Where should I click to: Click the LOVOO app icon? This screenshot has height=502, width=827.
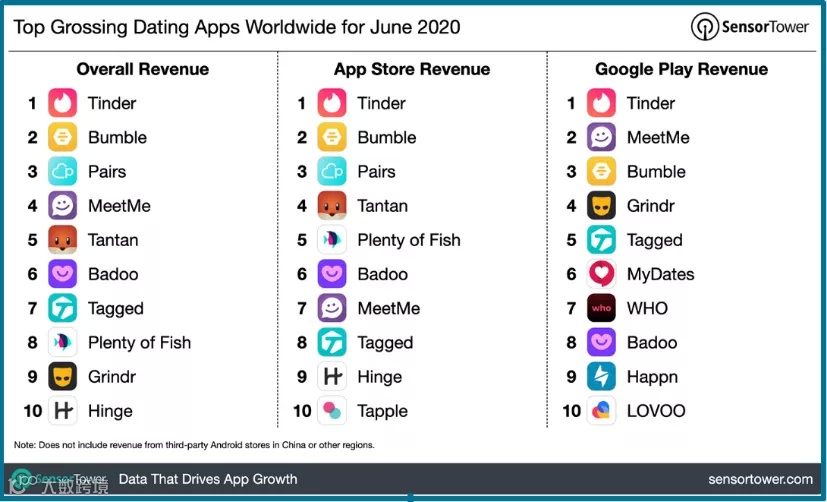click(601, 411)
